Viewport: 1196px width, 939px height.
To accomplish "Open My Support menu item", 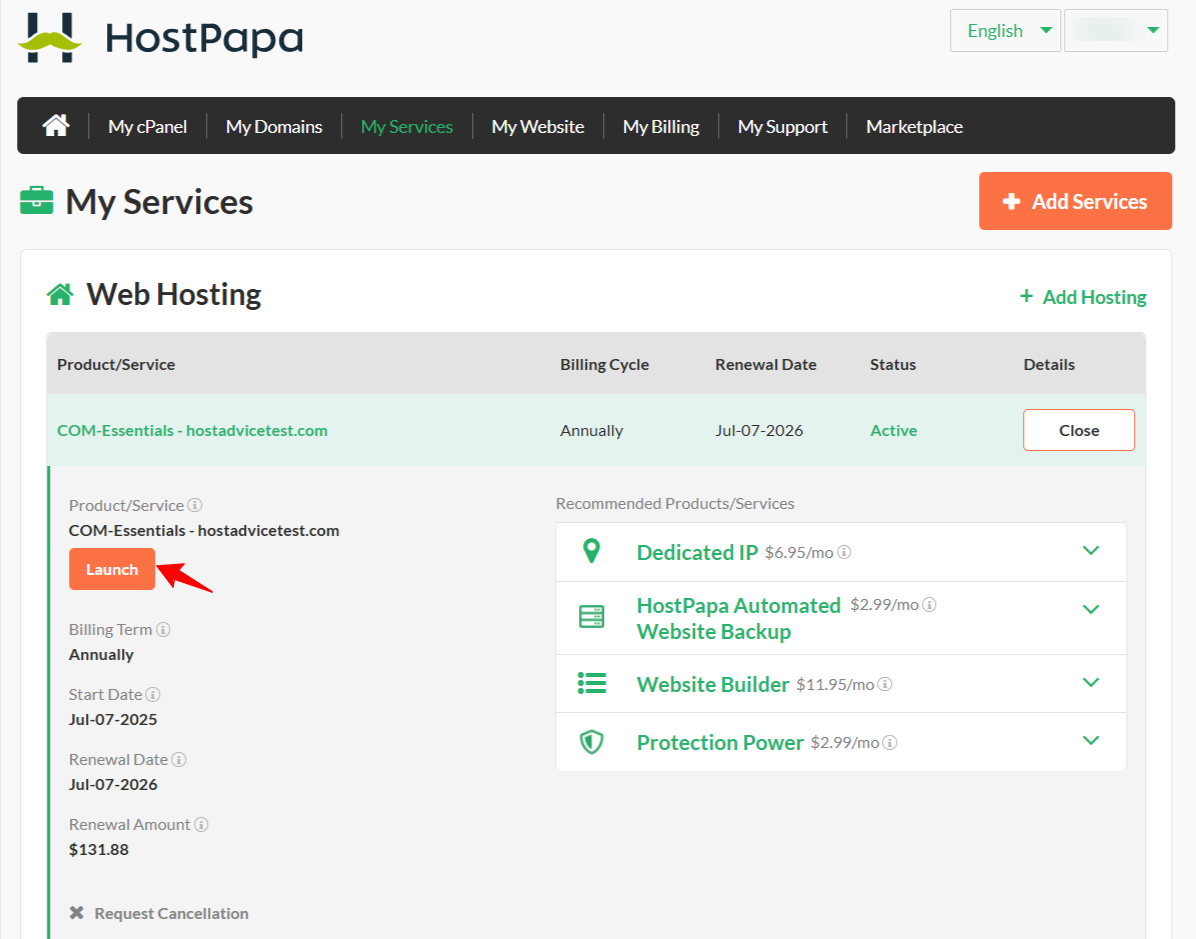I will click(x=783, y=127).
